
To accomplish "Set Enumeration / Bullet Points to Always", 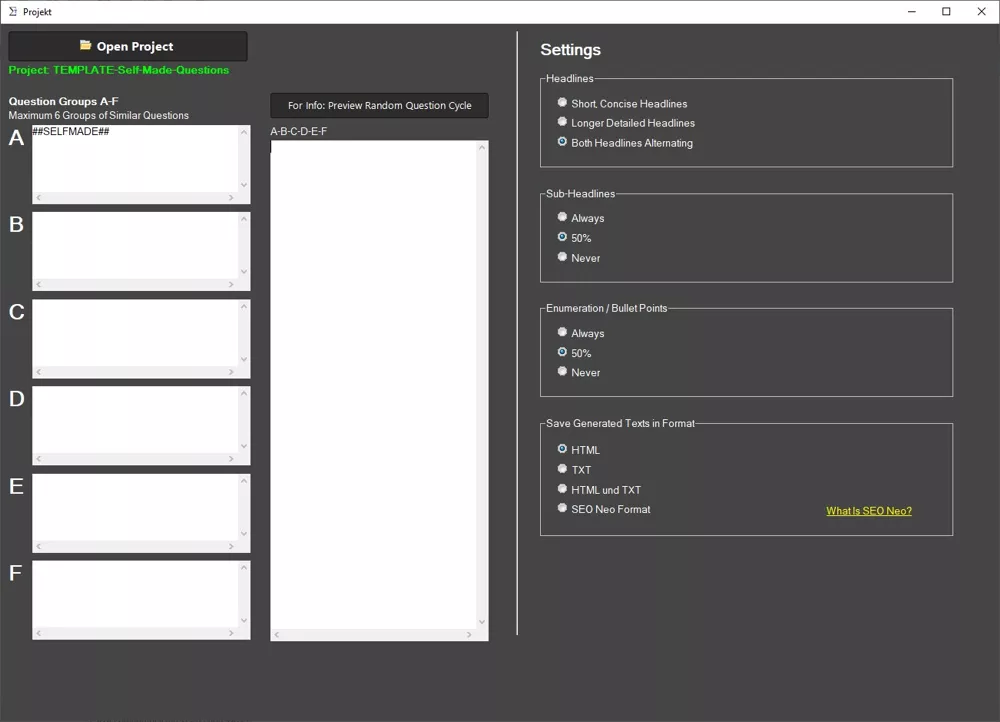I will tap(580, 333).
